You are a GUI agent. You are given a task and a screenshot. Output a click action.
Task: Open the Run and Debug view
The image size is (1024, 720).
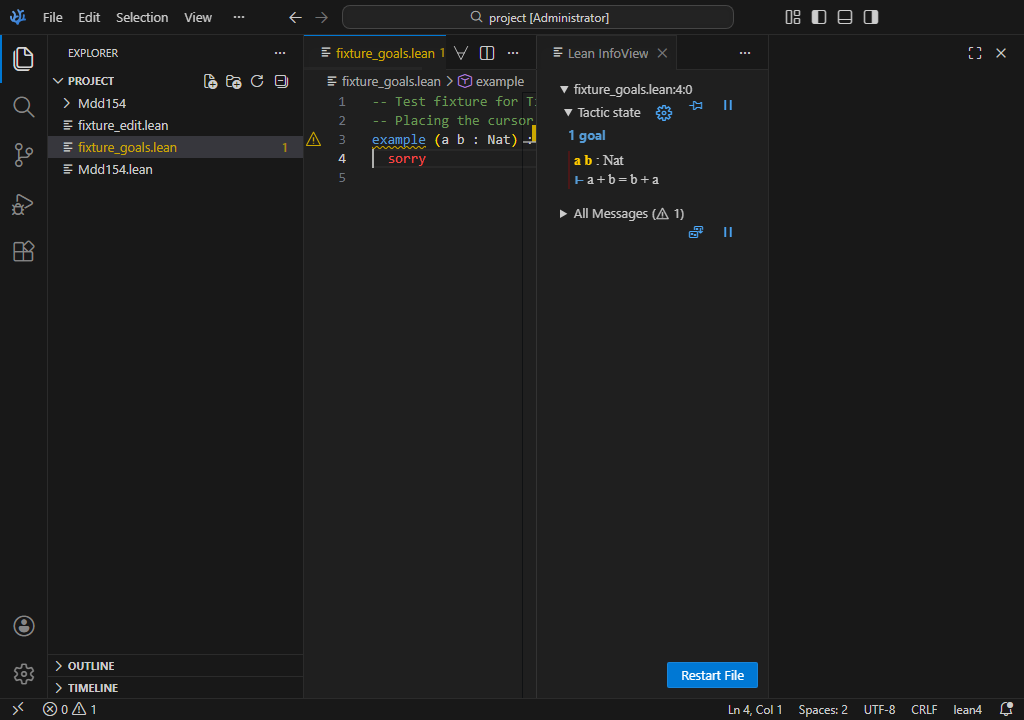[x=23, y=204]
